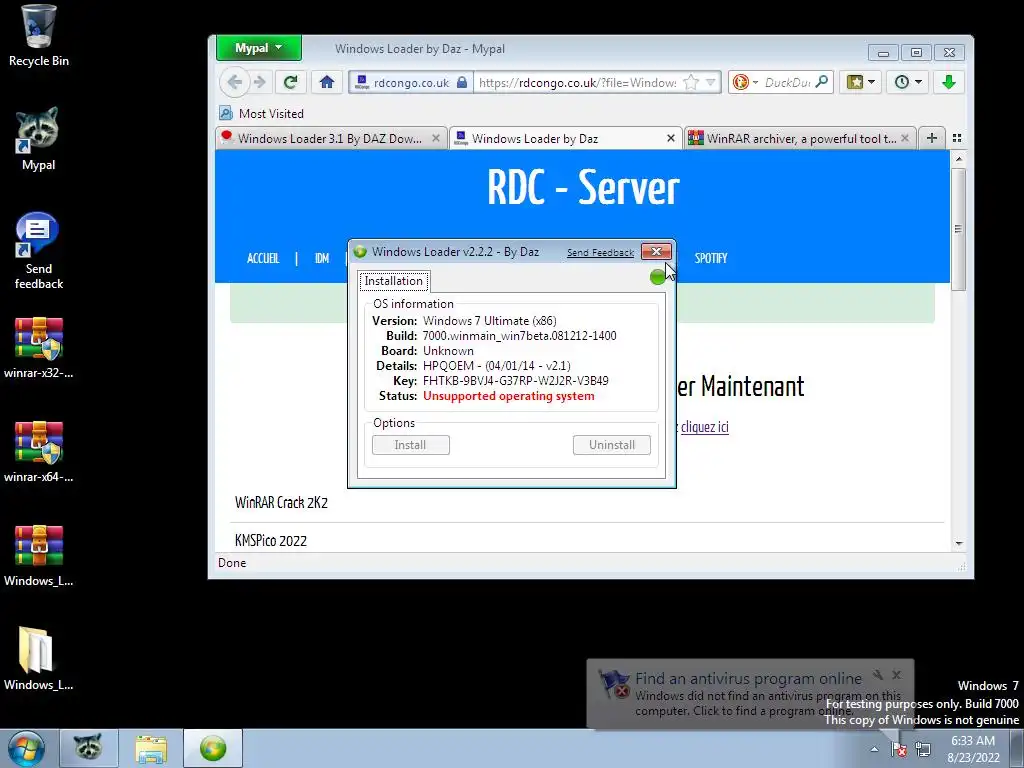Image resolution: width=1024 pixels, height=768 pixels.
Task: Click the SPOTIFY menu link
Action: [x=711, y=259]
